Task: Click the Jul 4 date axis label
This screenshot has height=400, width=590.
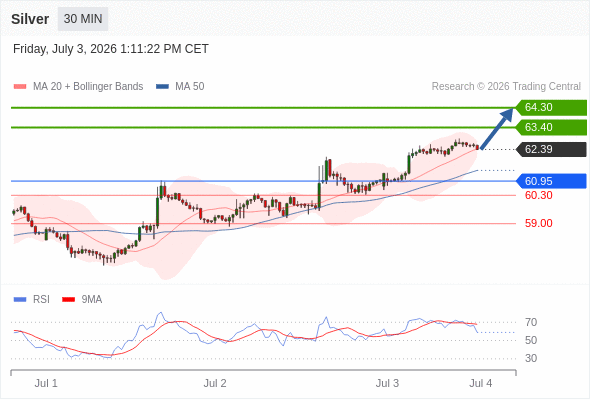Action: click(481, 383)
